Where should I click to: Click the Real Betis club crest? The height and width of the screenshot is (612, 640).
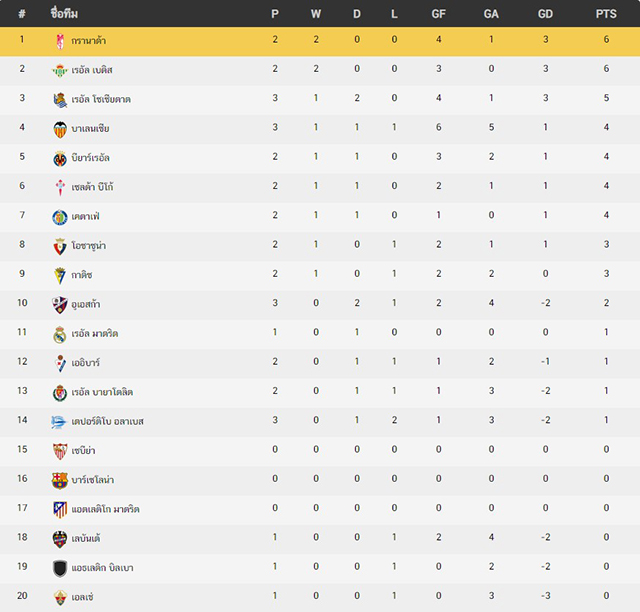(60, 70)
